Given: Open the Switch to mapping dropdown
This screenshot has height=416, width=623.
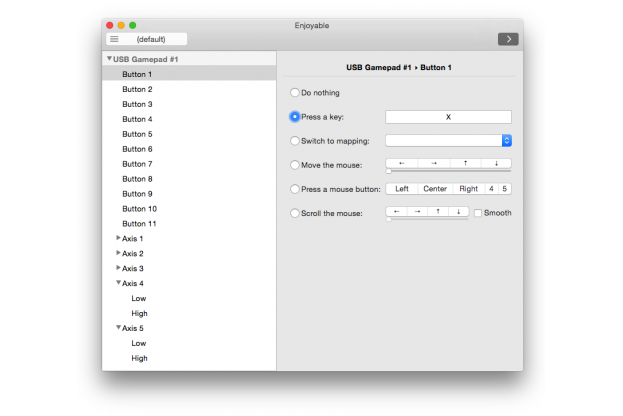Looking at the screenshot, I should tap(448, 141).
